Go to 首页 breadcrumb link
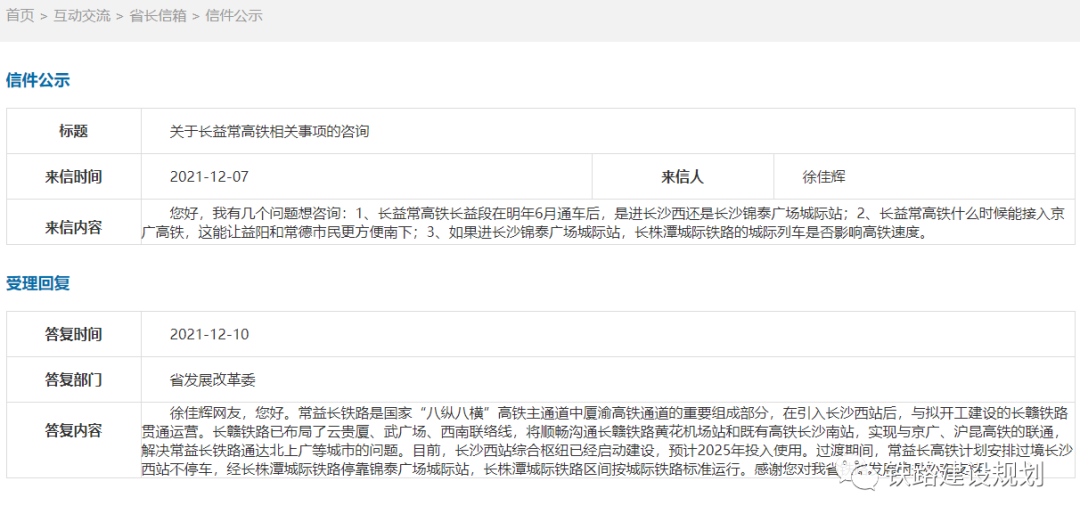This screenshot has height=522, width=1080. point(20,16)
